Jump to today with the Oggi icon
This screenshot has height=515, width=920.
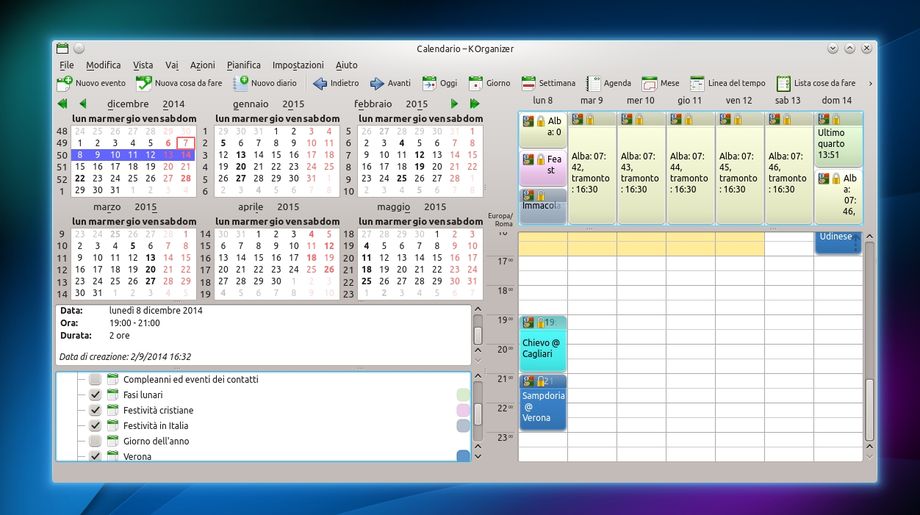429,84
